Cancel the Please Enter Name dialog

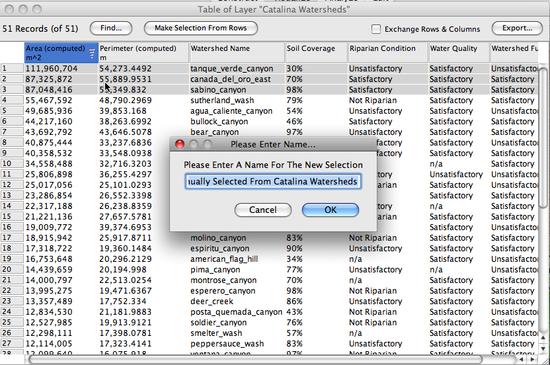[263, 210]
